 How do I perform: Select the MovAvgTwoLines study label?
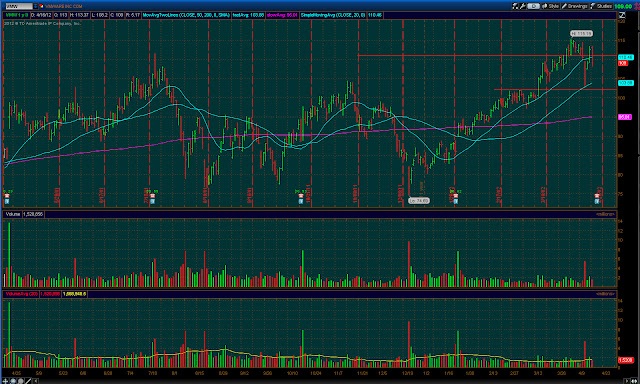click(x=186, y=15)
